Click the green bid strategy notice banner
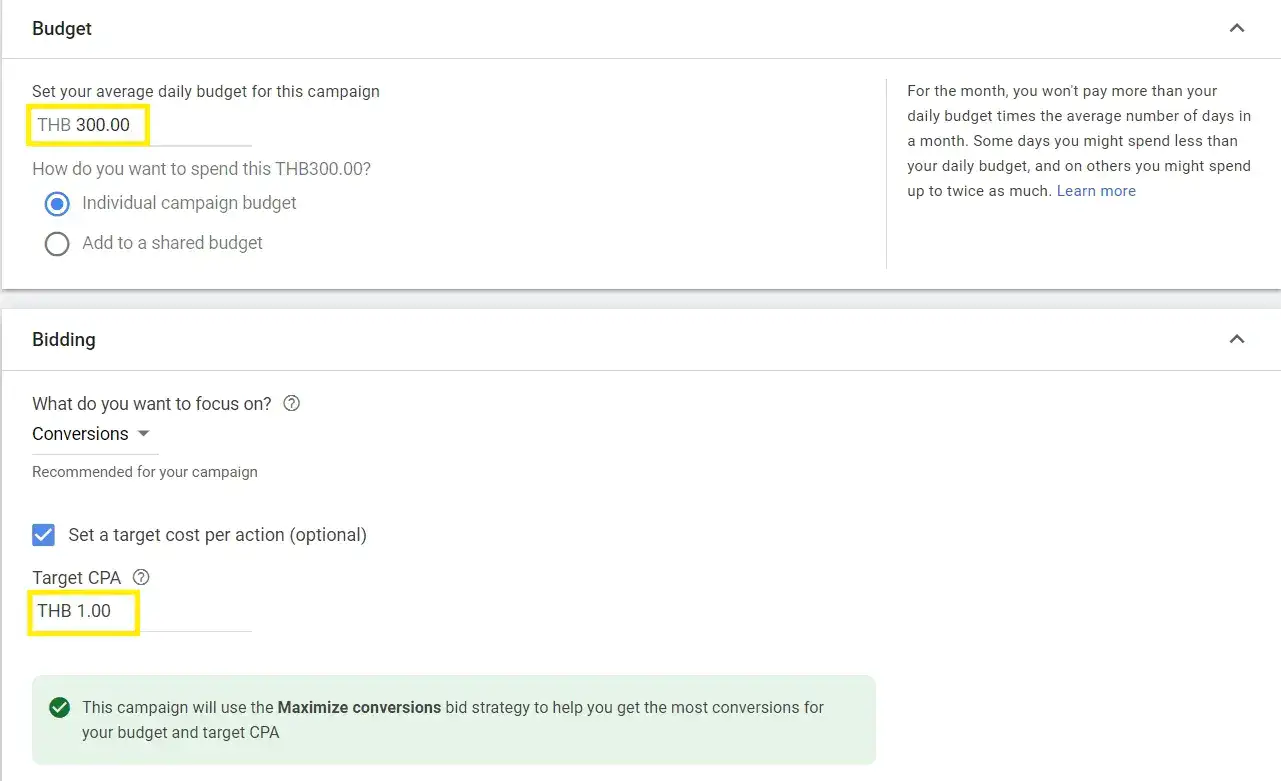Image resolution: width=1281 pixels, height=781 pixels. [454, 720]
